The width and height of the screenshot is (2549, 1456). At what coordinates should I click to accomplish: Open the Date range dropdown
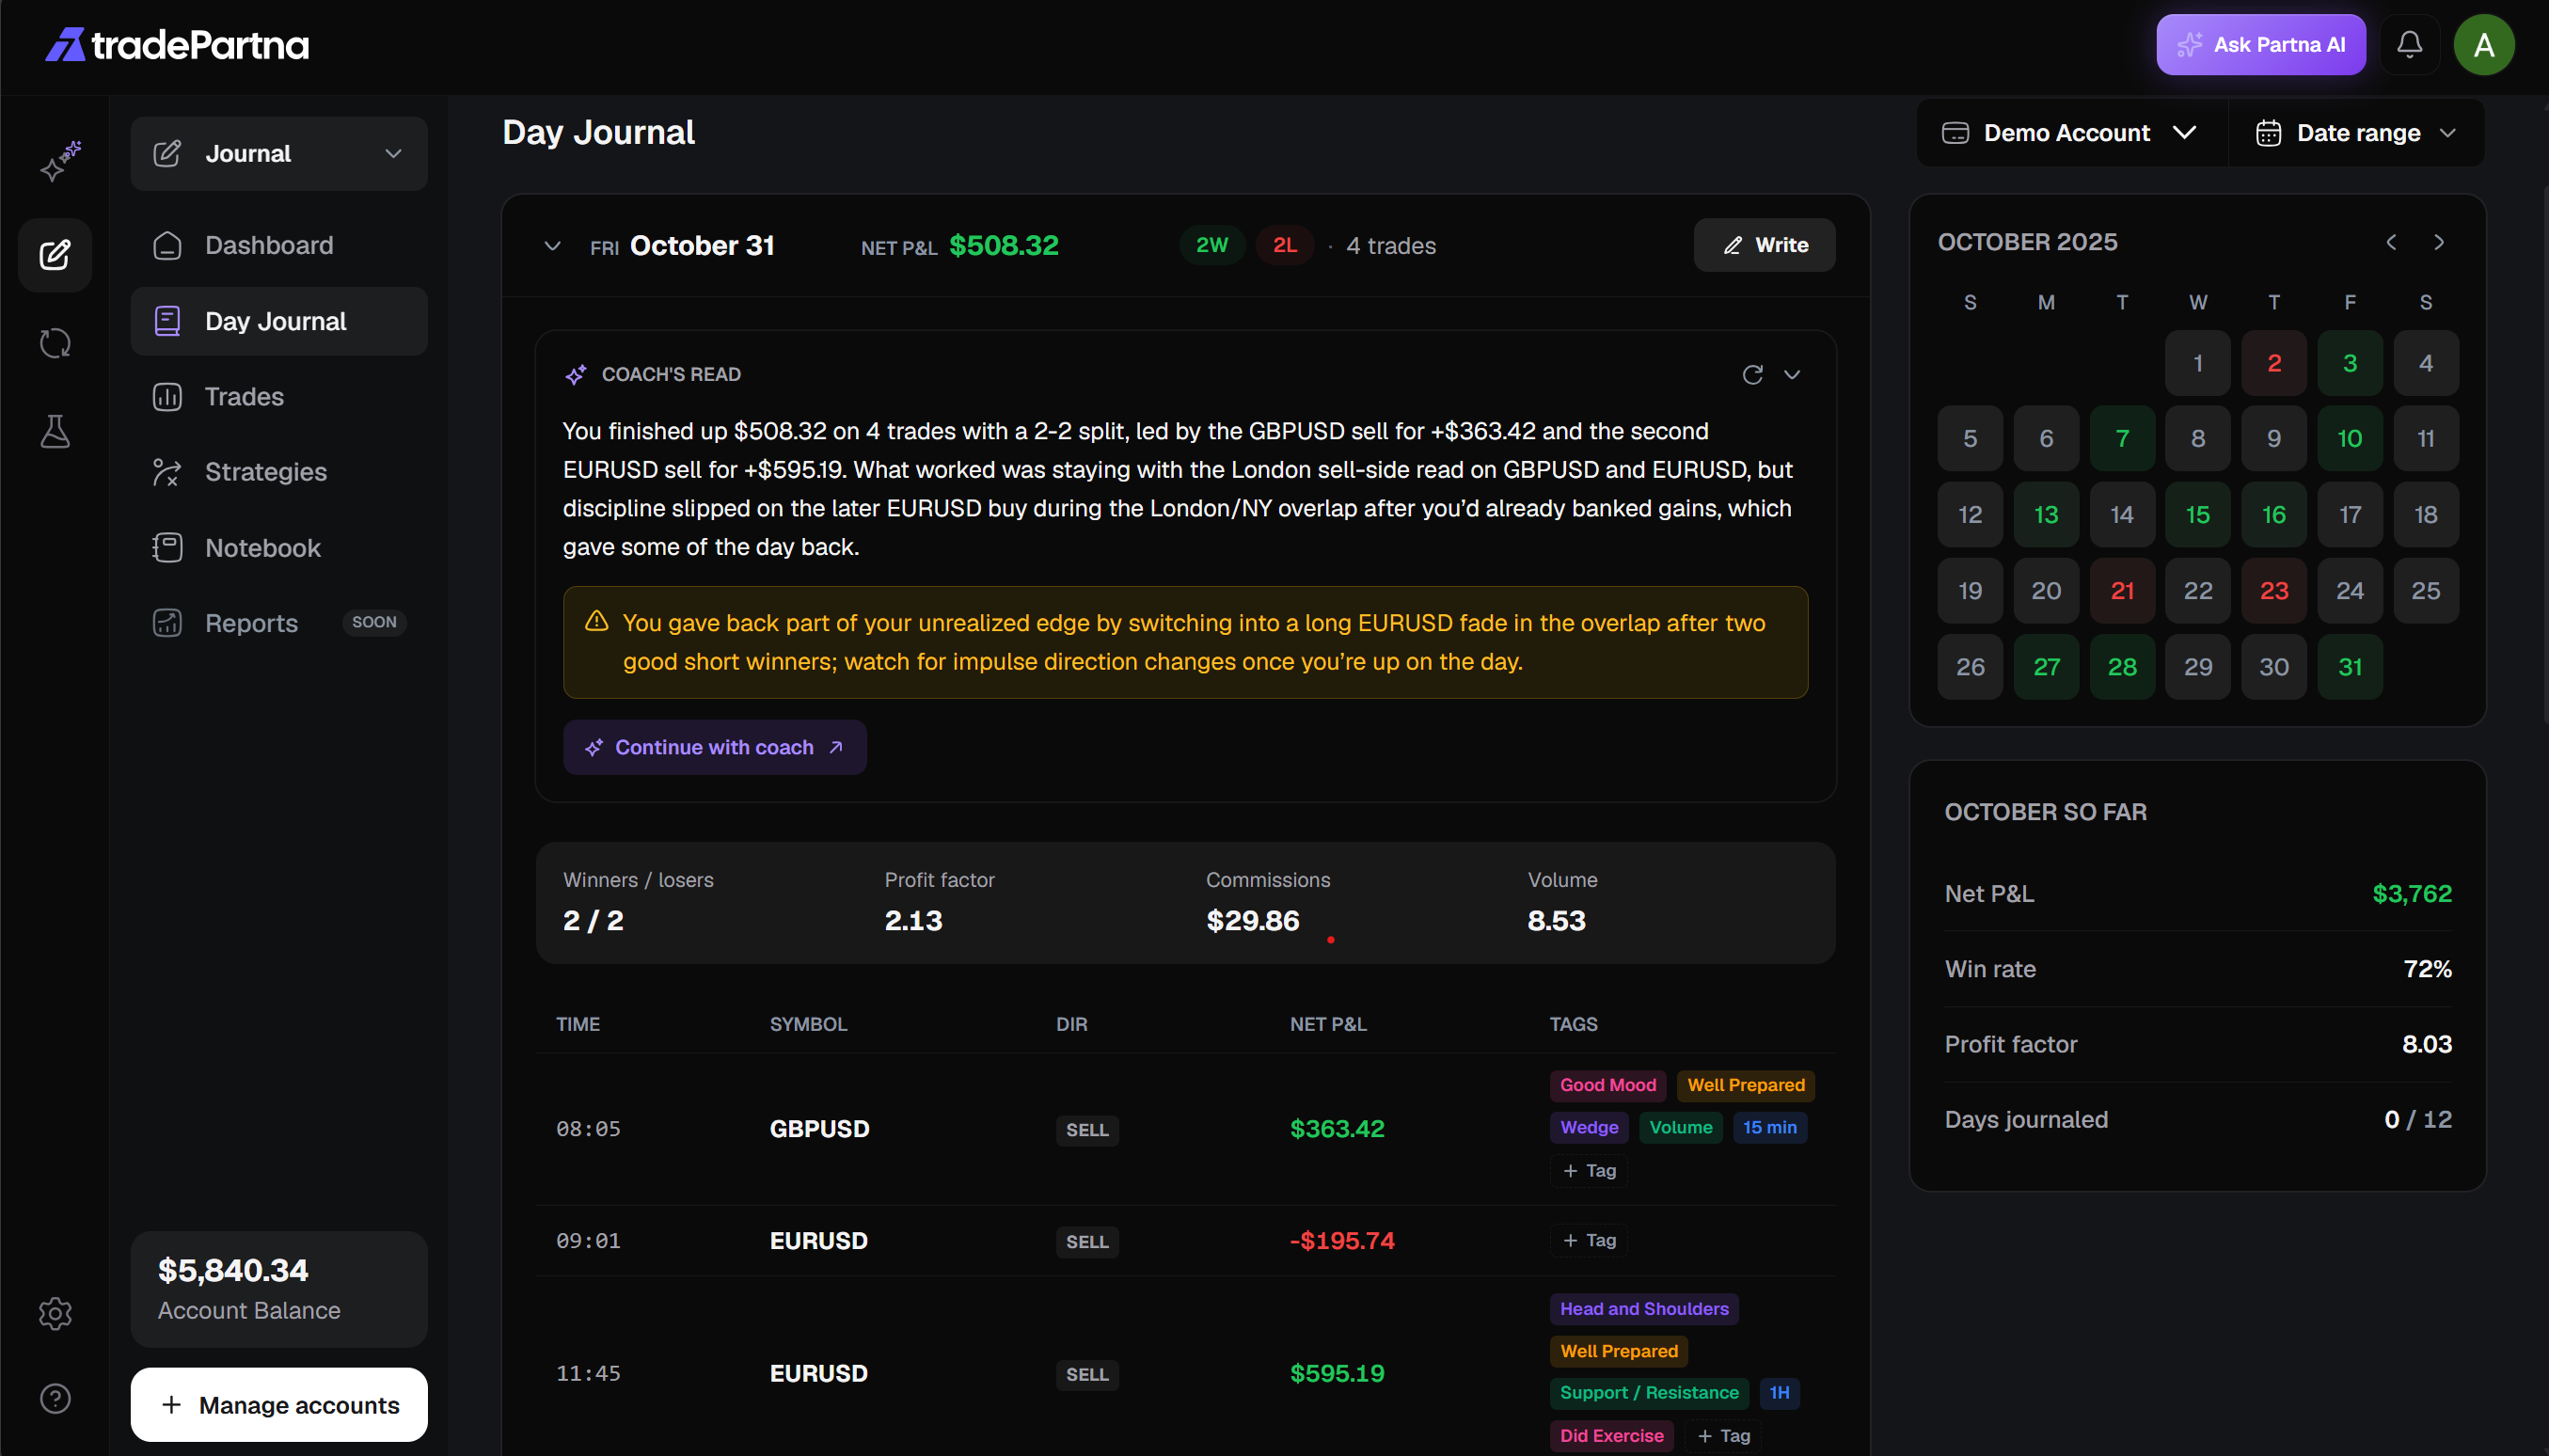[2356, 133]
